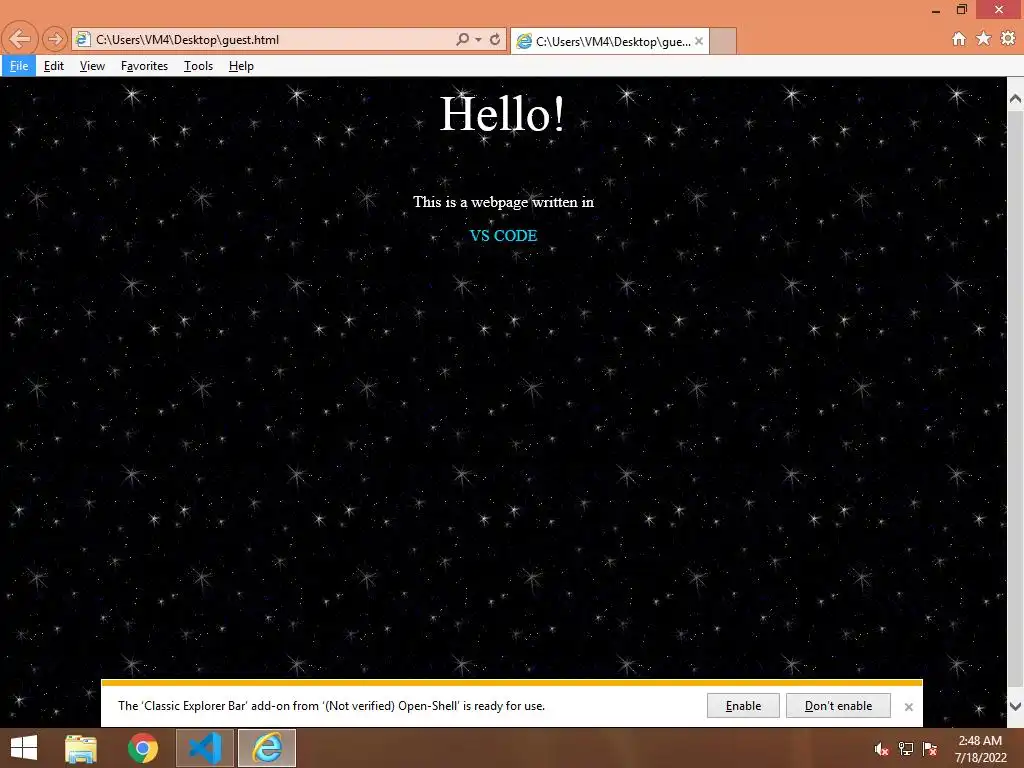Viewport: 1024px width, 768px height.
Task: Refresh the page with the reload icon
Action: (x=495, y=39)
